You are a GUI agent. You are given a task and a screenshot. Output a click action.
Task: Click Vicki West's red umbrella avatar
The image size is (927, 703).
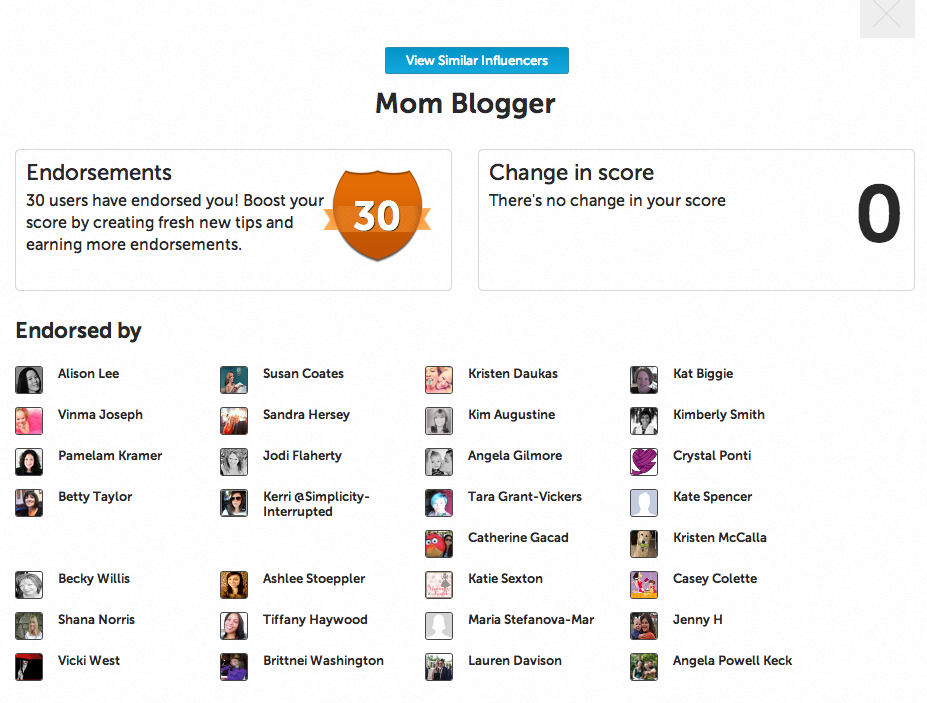click(x=29, y=667)
